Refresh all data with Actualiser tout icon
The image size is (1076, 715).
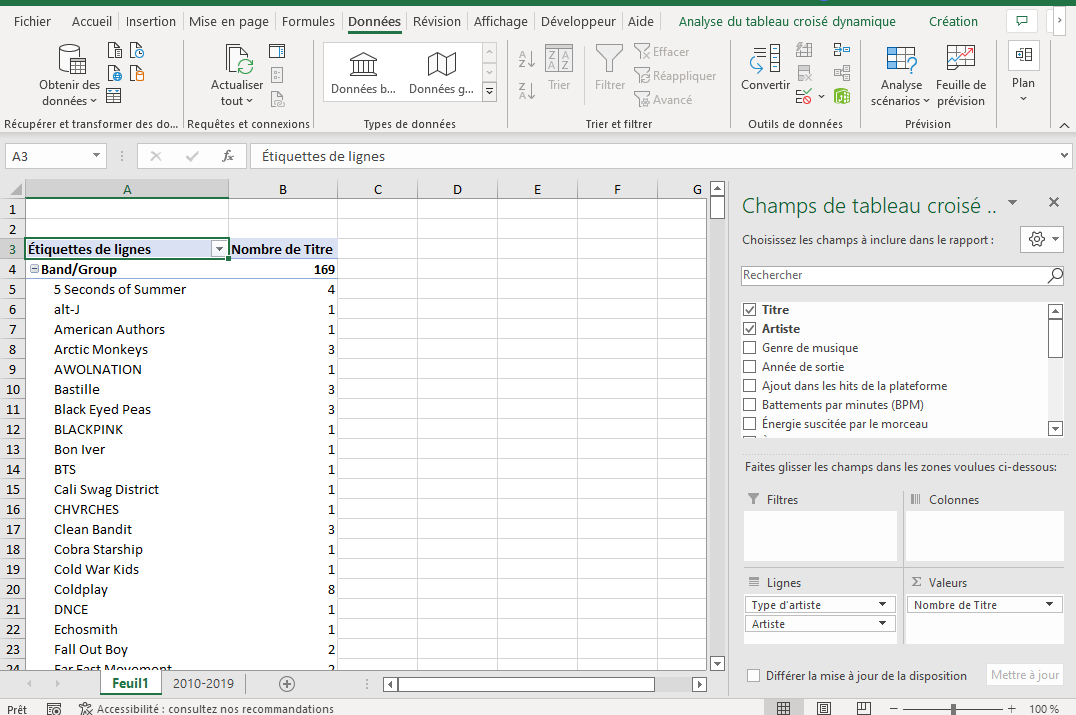(237, 75)
